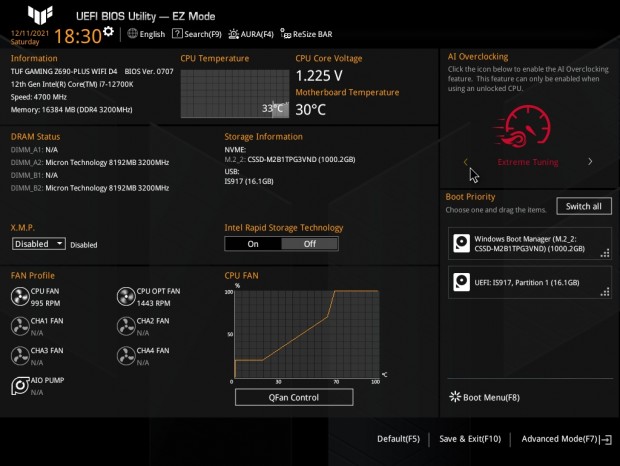The image size is (620, 466).
Task: Click the AI Overclocking speedometer icon
Action: [523, 126]
